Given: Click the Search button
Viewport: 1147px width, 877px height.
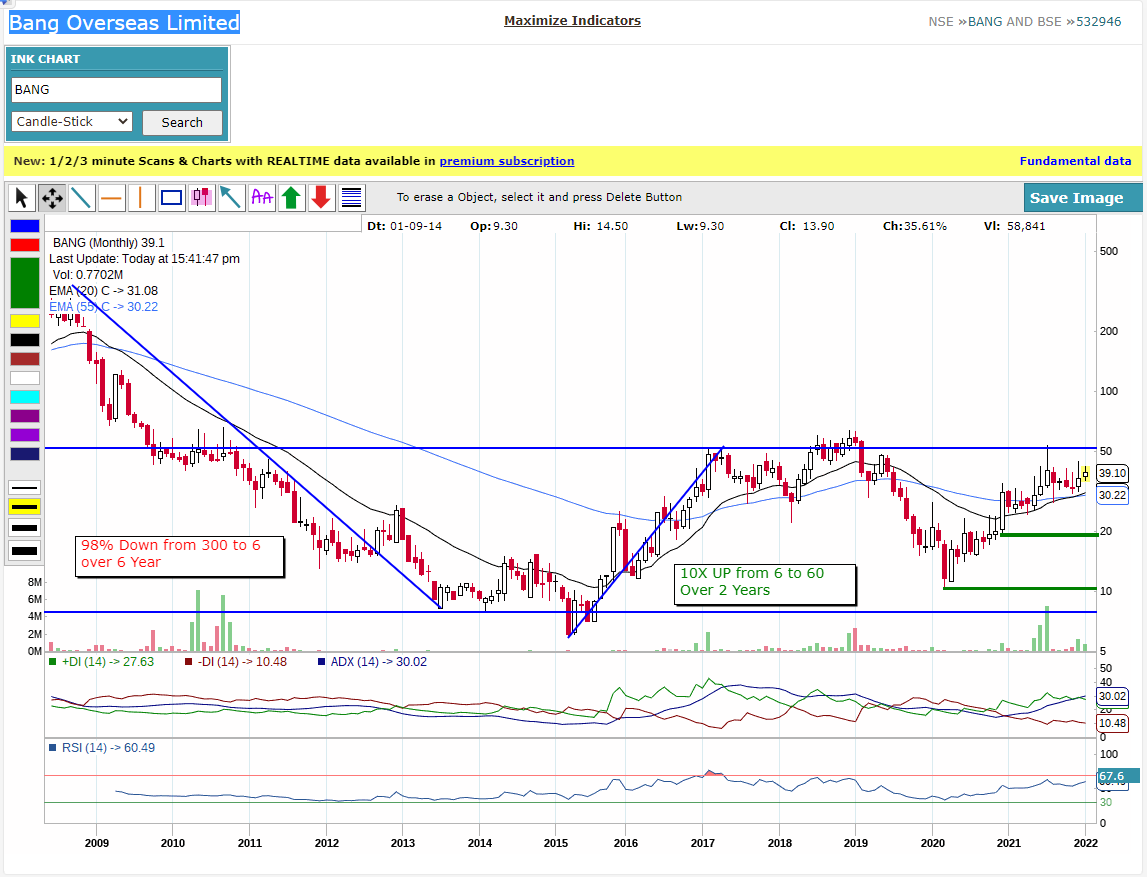Looking at the screenshot, I should tap(182, 122).
